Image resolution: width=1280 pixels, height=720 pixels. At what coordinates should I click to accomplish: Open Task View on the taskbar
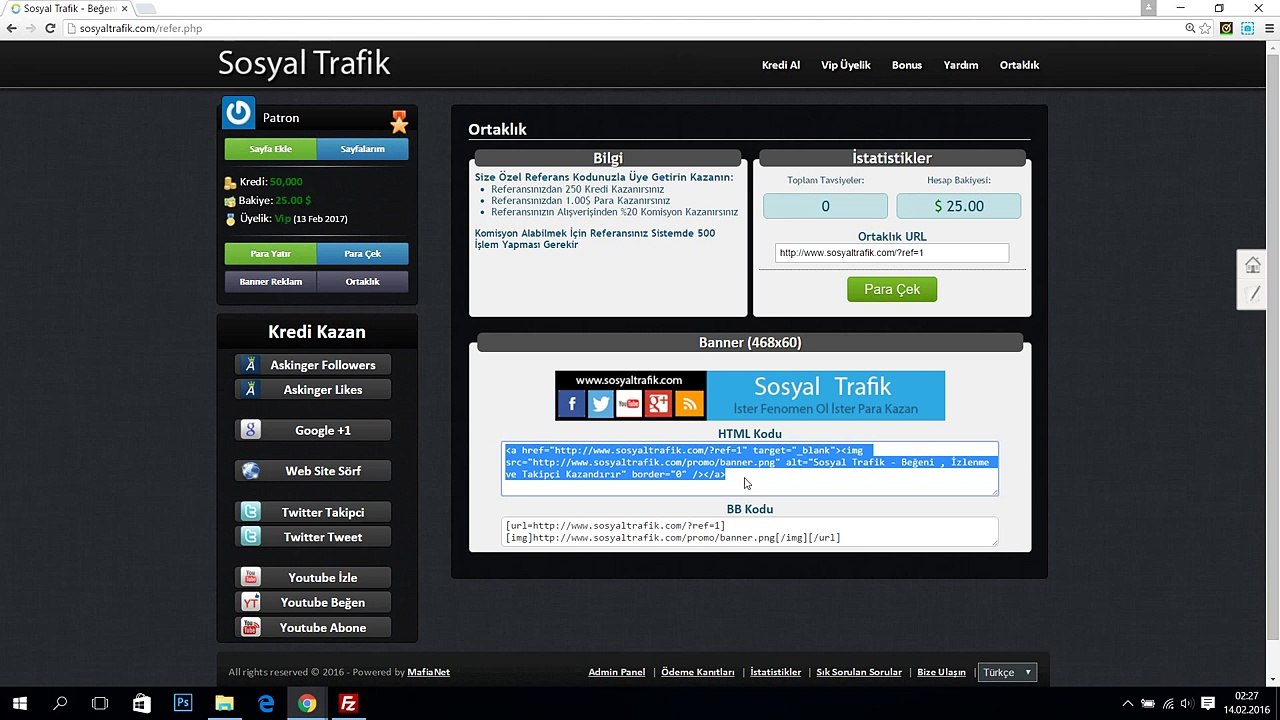[x=100, y=703]
